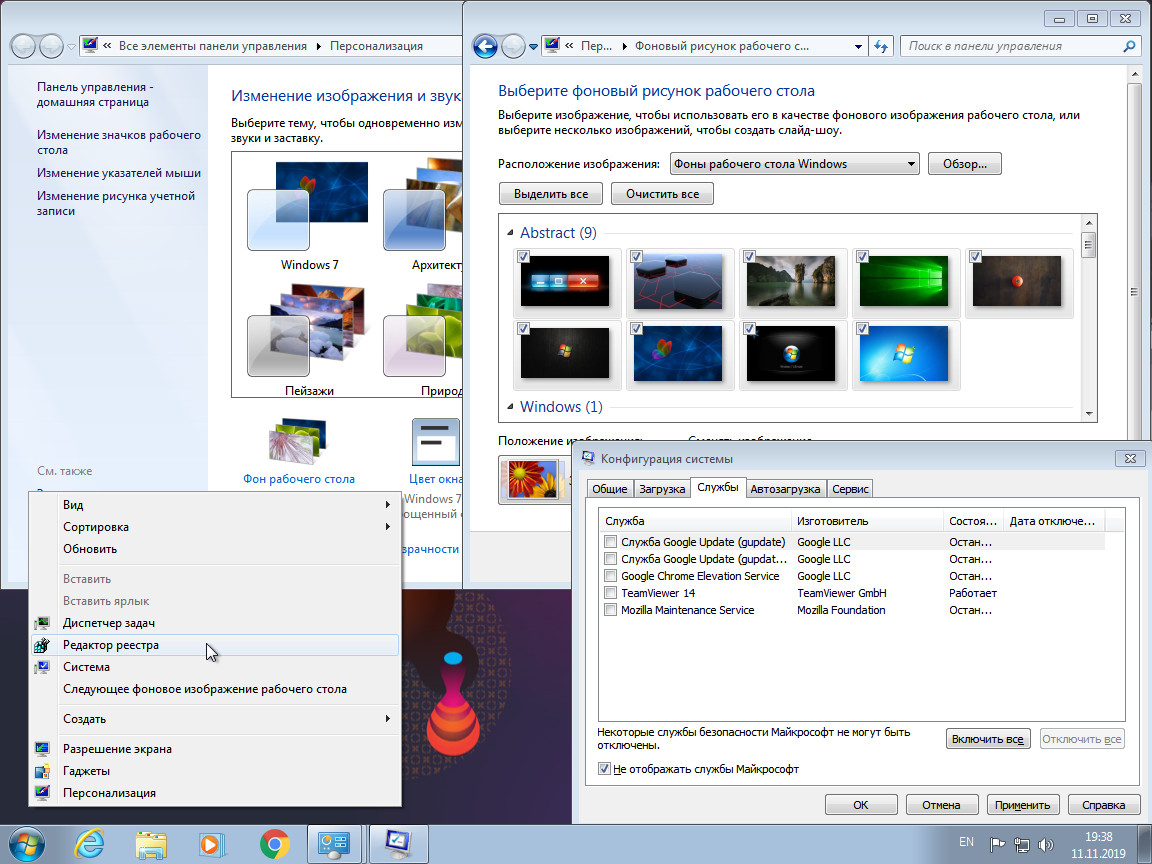1152x864 pixels.
Task: Launch Google Chrome from the taskbar
Action: 274,844
